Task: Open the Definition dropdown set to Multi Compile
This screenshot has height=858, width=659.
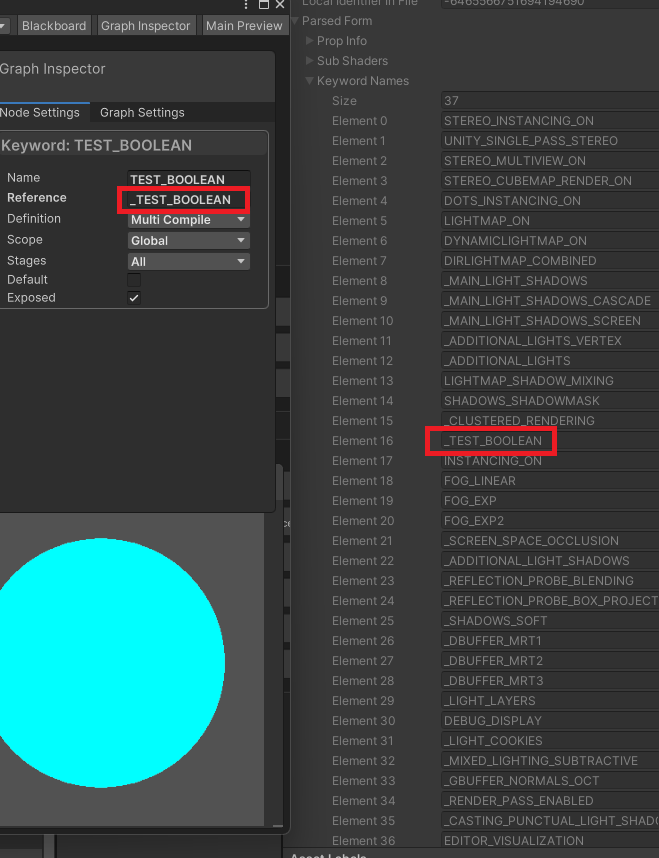Action: click(188, 220)
